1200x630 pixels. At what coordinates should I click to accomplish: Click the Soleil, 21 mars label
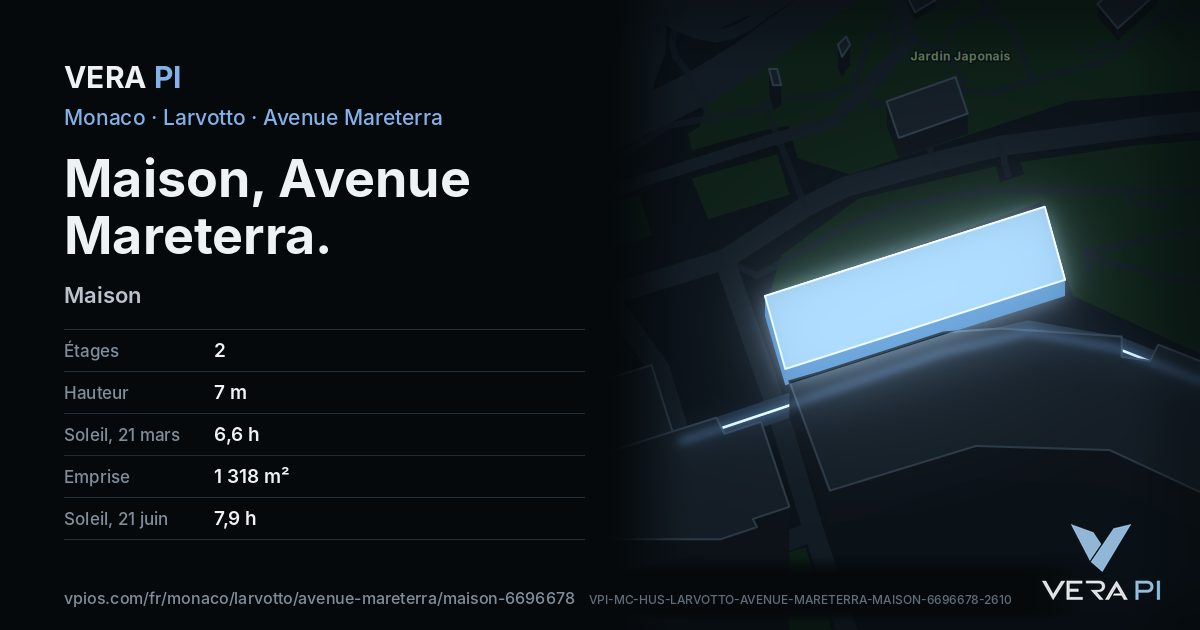coord(122,435)
